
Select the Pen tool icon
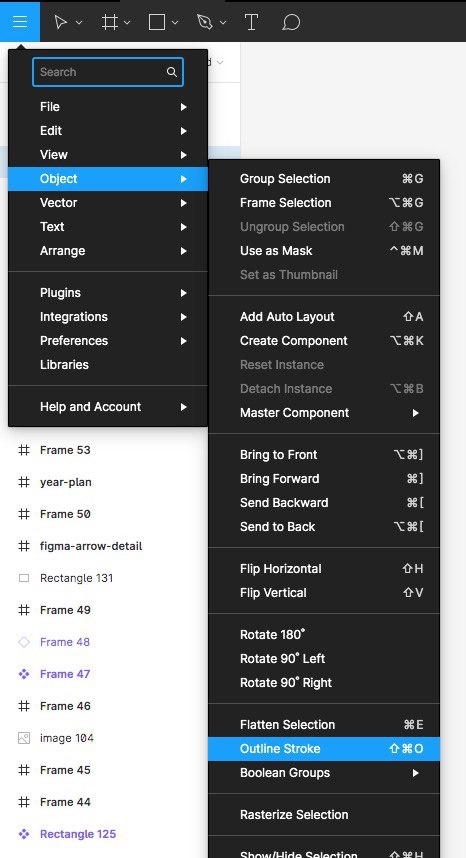point(205,22)
